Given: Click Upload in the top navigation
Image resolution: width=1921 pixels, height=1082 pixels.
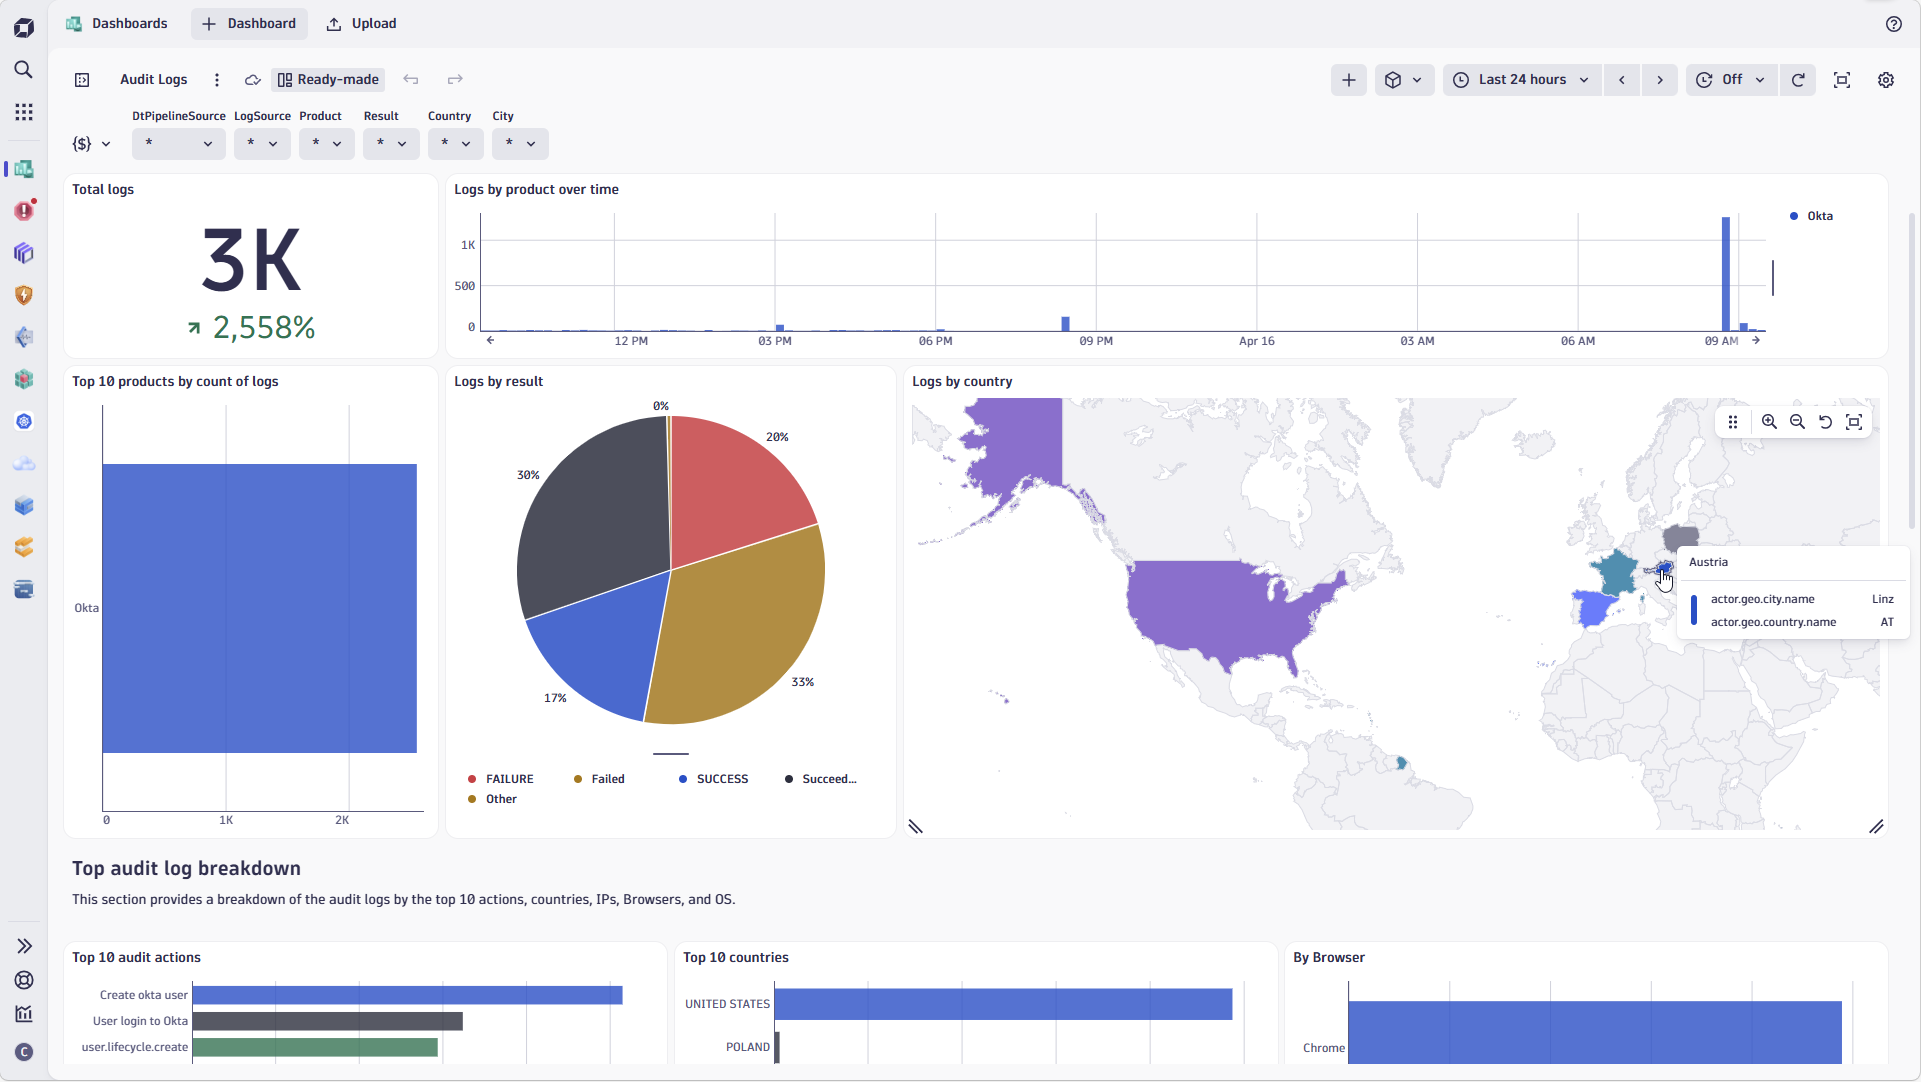Looking at the screenshot, I should [361, 23].
